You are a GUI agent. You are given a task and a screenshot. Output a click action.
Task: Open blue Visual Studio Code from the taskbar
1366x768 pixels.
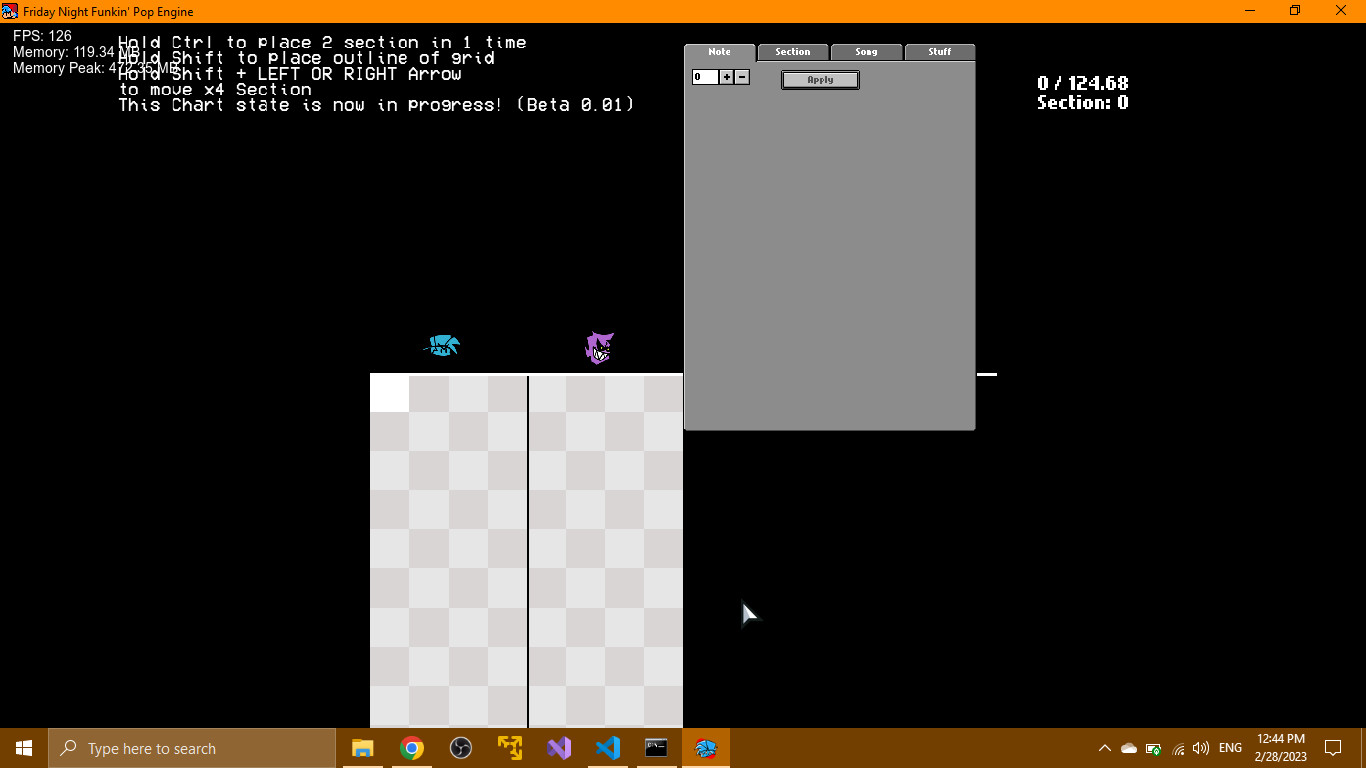pos(607,748)
